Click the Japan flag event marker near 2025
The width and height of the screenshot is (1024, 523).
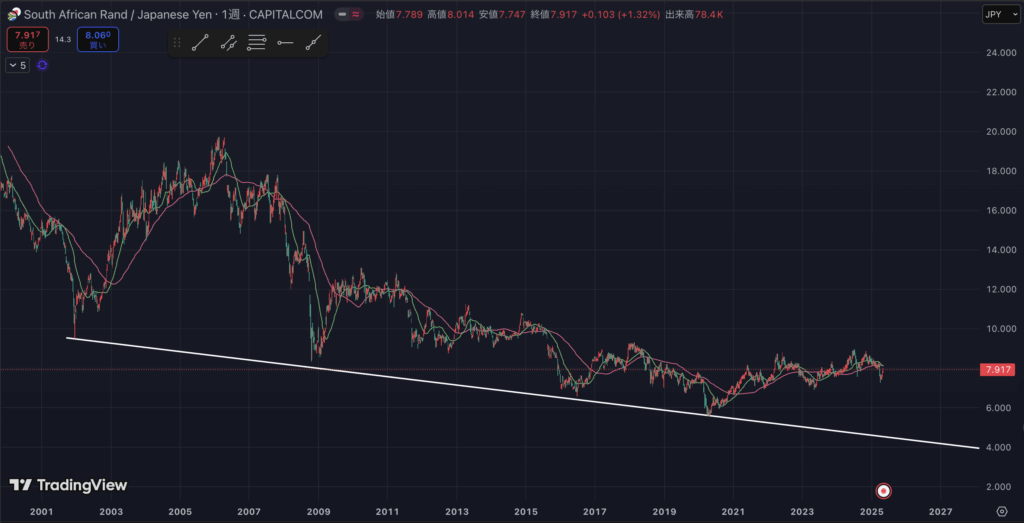(884, 490)
